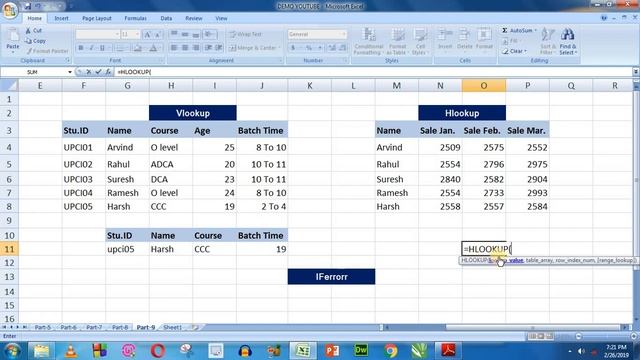
Task: Select column O header
Action: click(x=484, y=86)
